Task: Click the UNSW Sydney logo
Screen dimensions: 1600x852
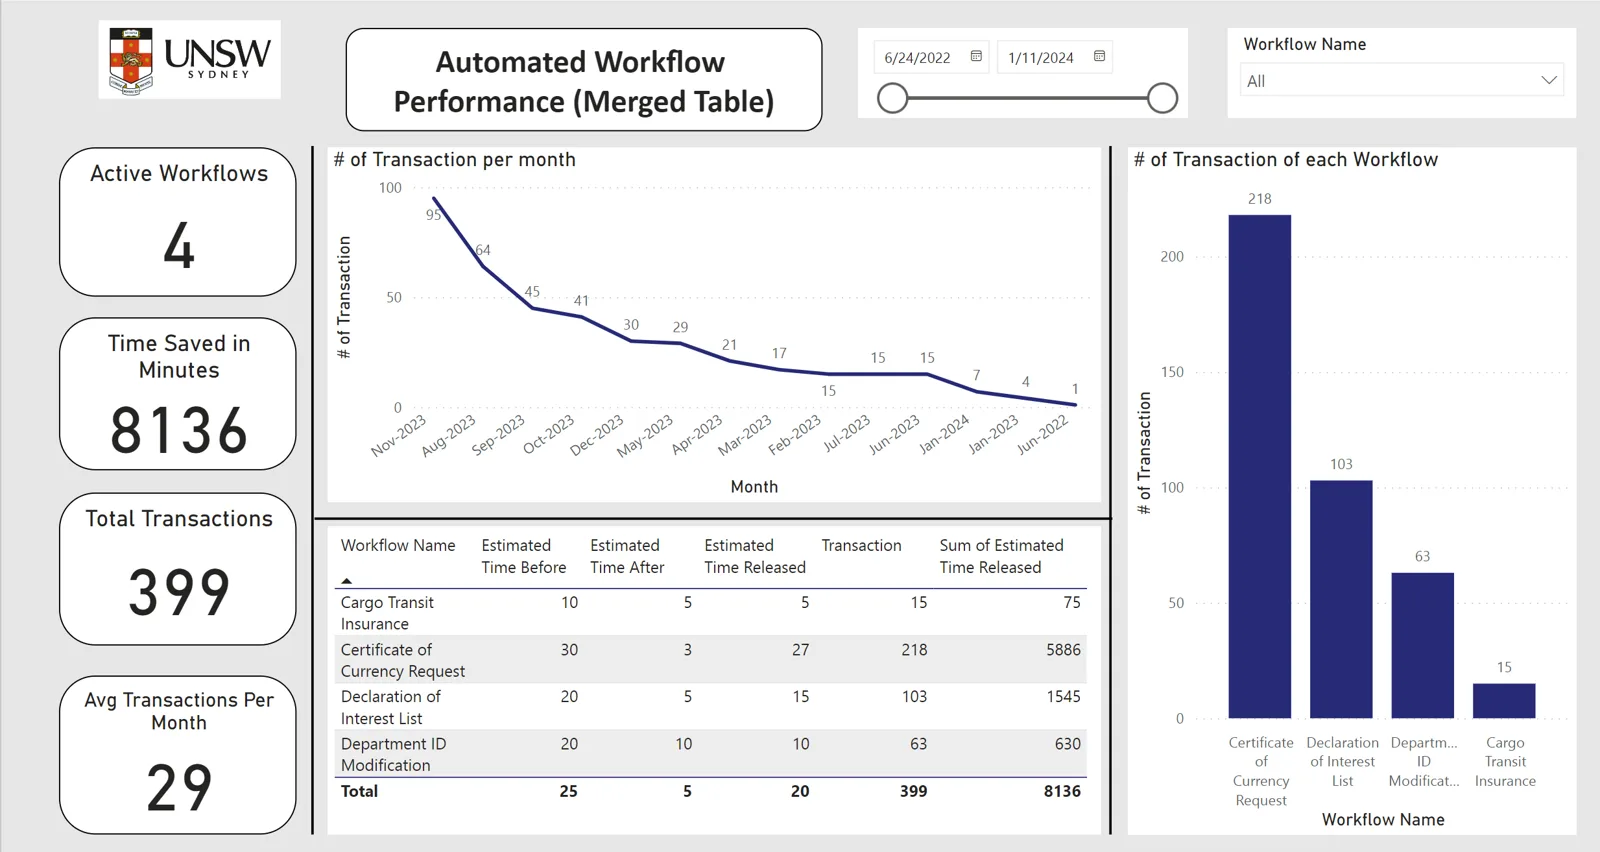Action: [189, 60]
